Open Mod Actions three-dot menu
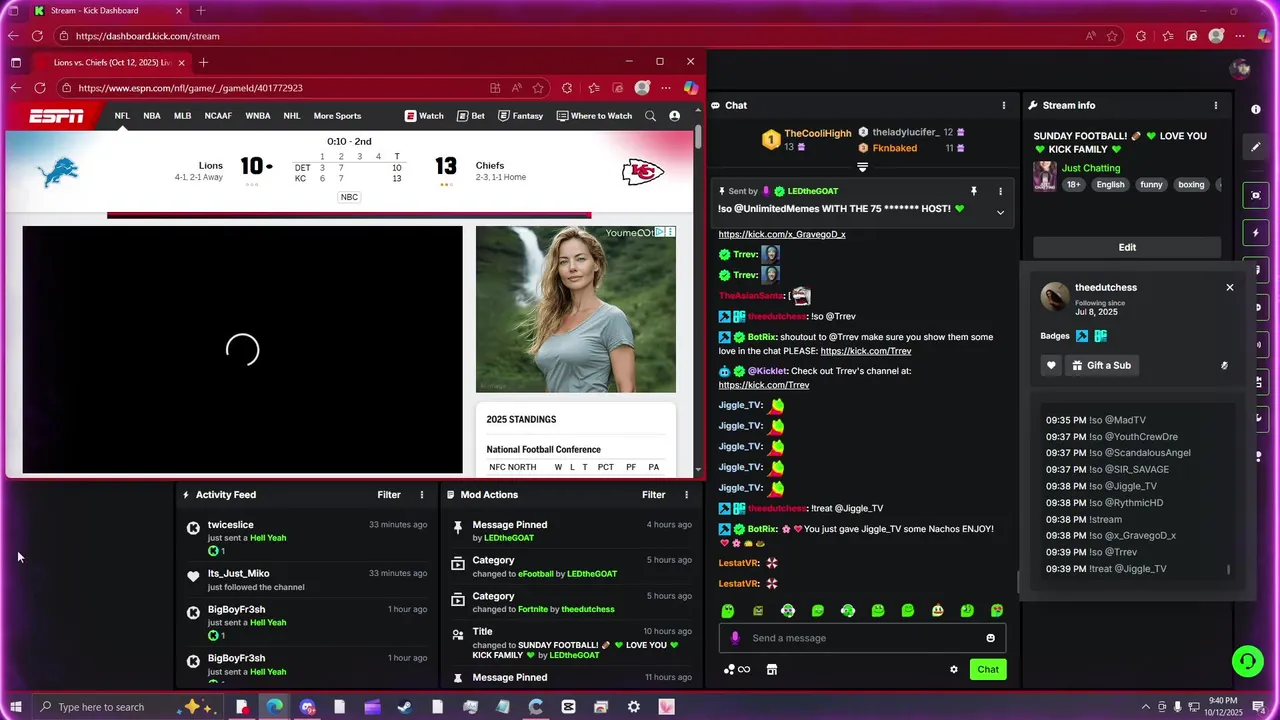The image size is (1280, 720). click(x=686, y=495)
